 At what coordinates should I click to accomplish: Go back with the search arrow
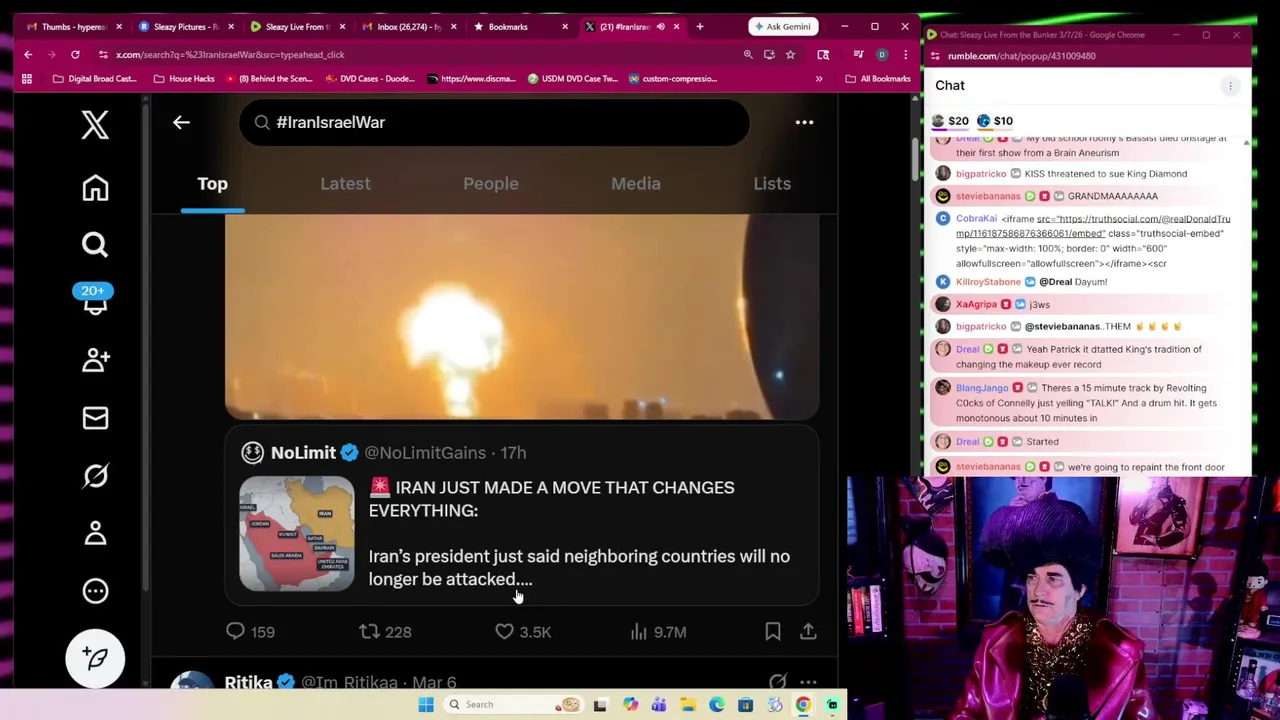(181, 122)
